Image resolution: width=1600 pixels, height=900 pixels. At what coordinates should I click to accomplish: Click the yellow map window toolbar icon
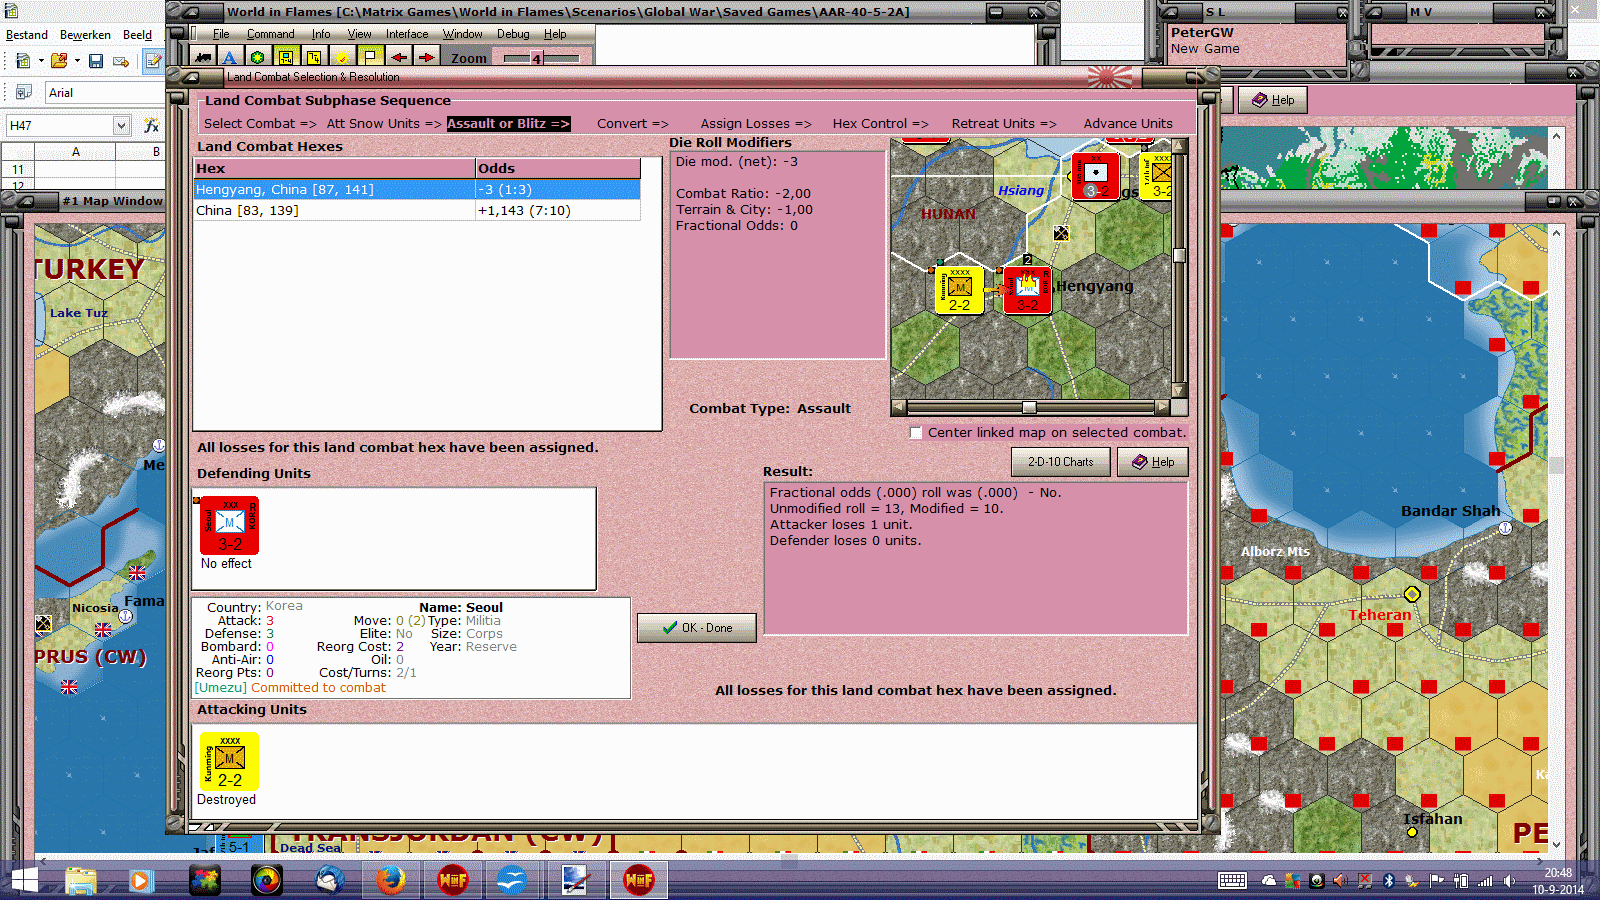tap(286, 58)
